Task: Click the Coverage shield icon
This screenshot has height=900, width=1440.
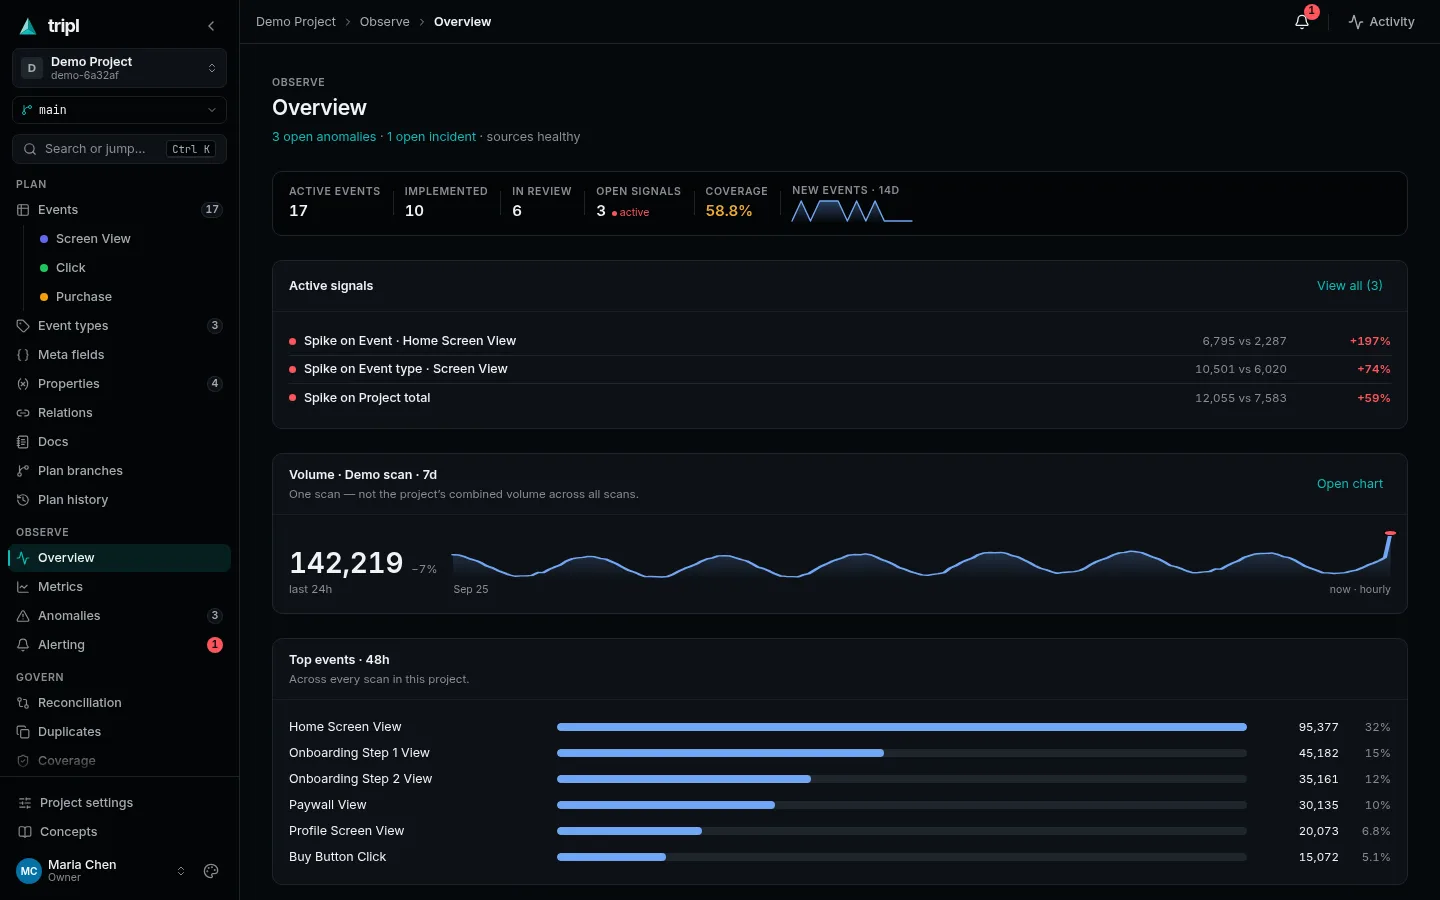Action: 23,761
